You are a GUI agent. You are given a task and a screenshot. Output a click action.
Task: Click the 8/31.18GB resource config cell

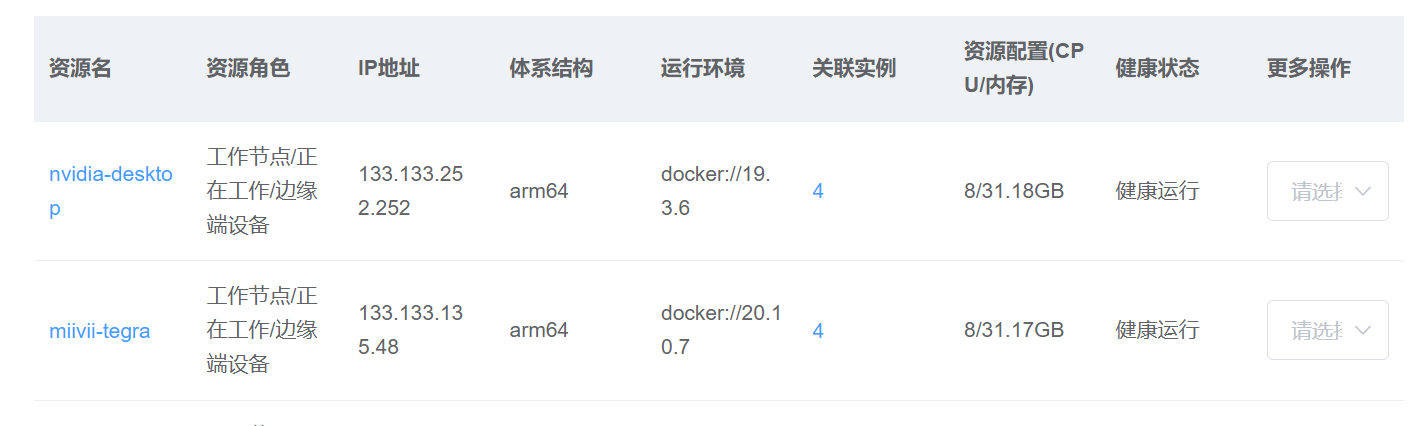pos(1013,191)
